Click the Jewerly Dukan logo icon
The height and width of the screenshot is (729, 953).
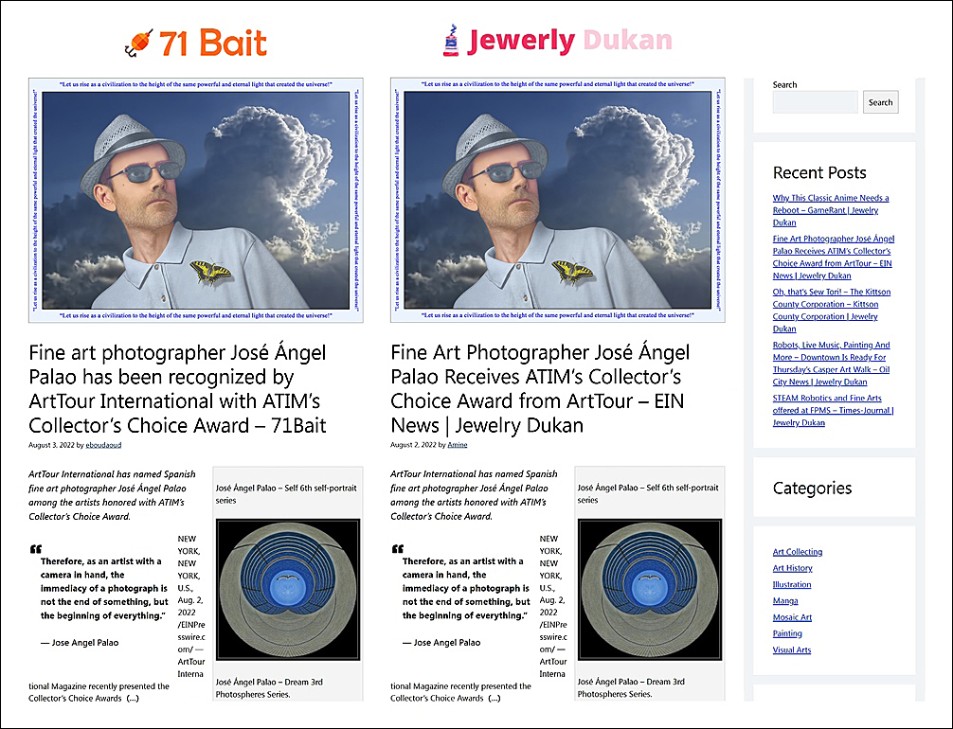(451, 40)
